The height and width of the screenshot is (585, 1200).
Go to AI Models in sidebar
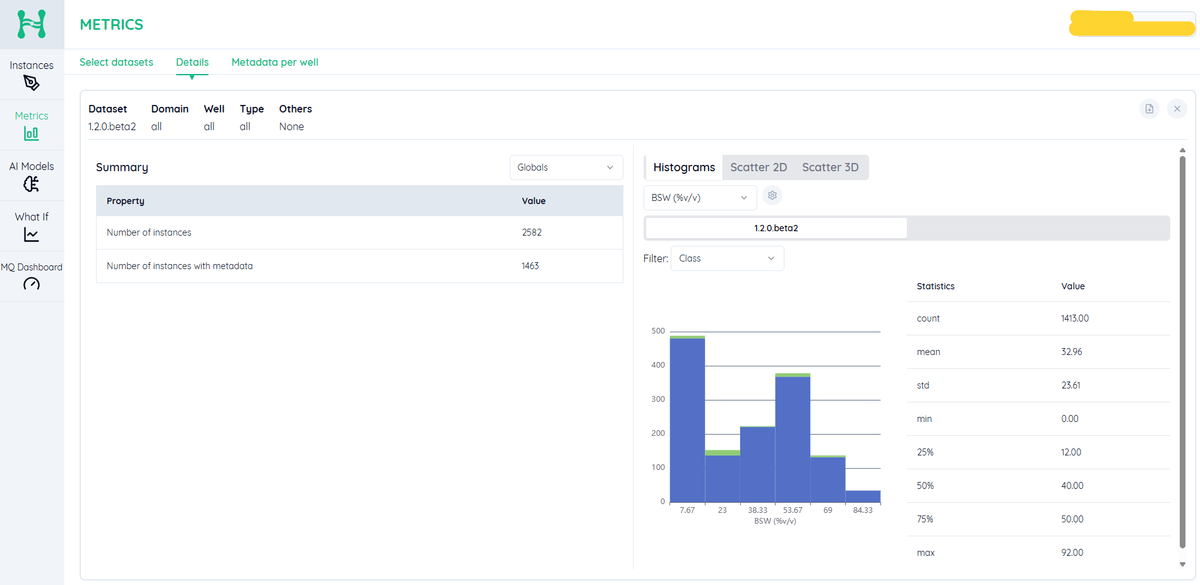point(32,175)
